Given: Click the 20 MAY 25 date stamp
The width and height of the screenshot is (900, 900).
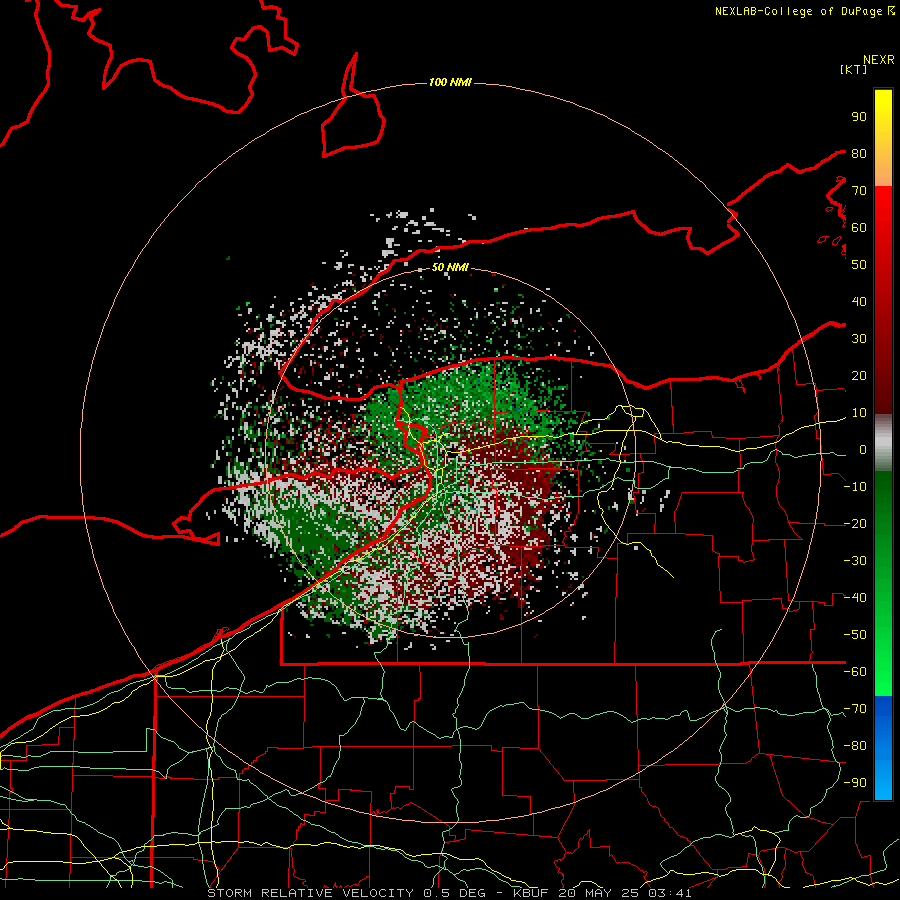Looking at the screenshot, I should click(x=598, y=893).
